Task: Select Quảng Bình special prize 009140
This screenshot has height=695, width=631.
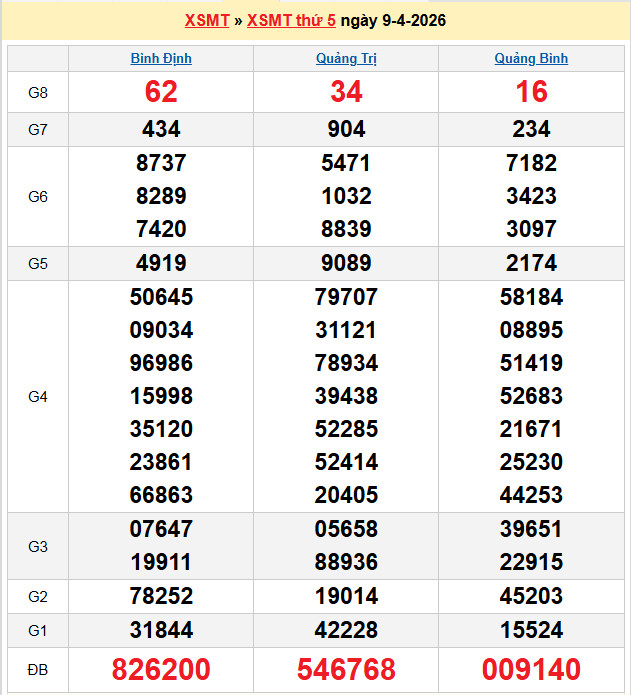Action: pos(531,669)
